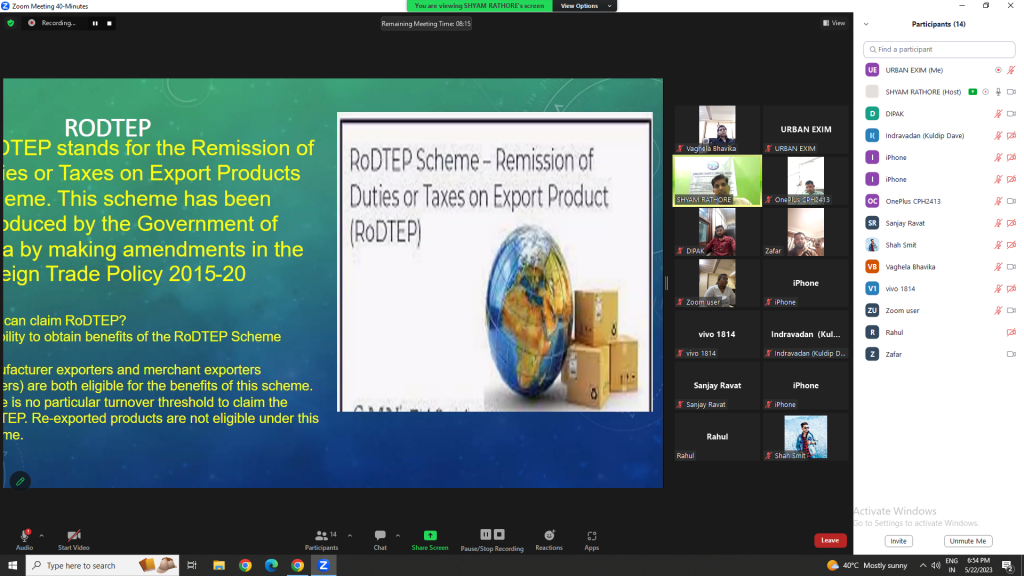Pause recording with the top pause icon
The width and height of the screenshot is (1024, 576).
pos(96,23)
